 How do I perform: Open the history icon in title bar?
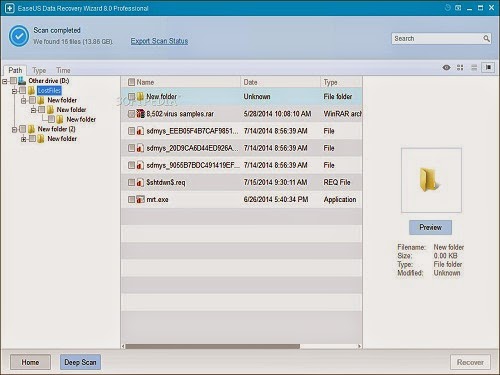tap(448, 7)
